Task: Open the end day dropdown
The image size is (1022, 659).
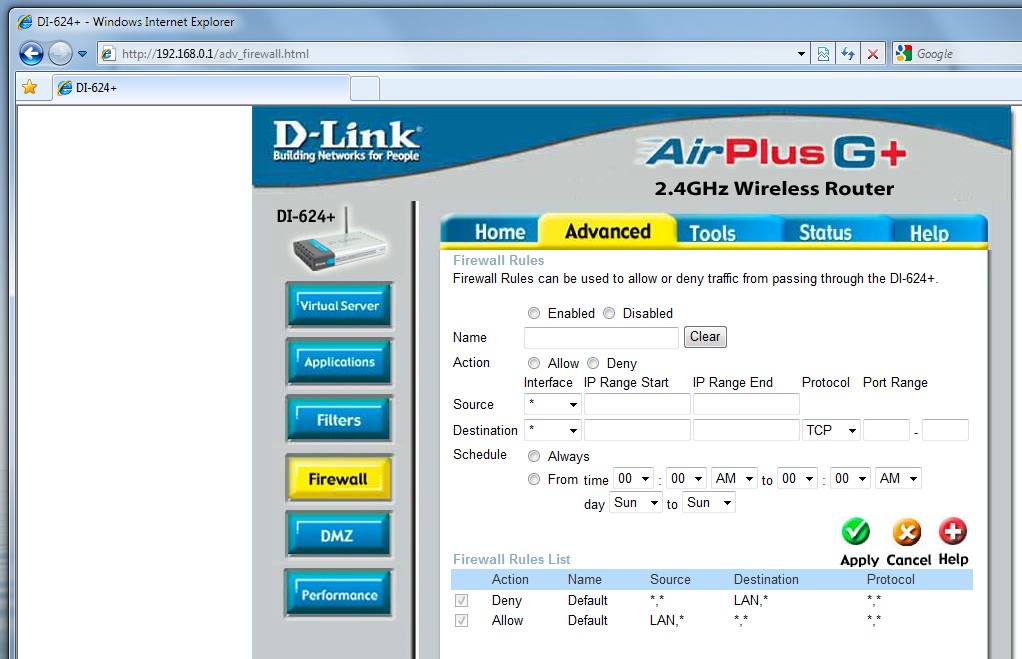Action: point(708,503)
